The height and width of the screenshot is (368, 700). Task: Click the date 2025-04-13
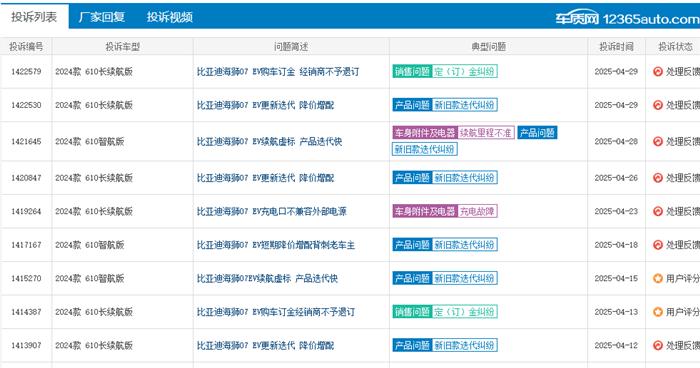pos(616,312)
